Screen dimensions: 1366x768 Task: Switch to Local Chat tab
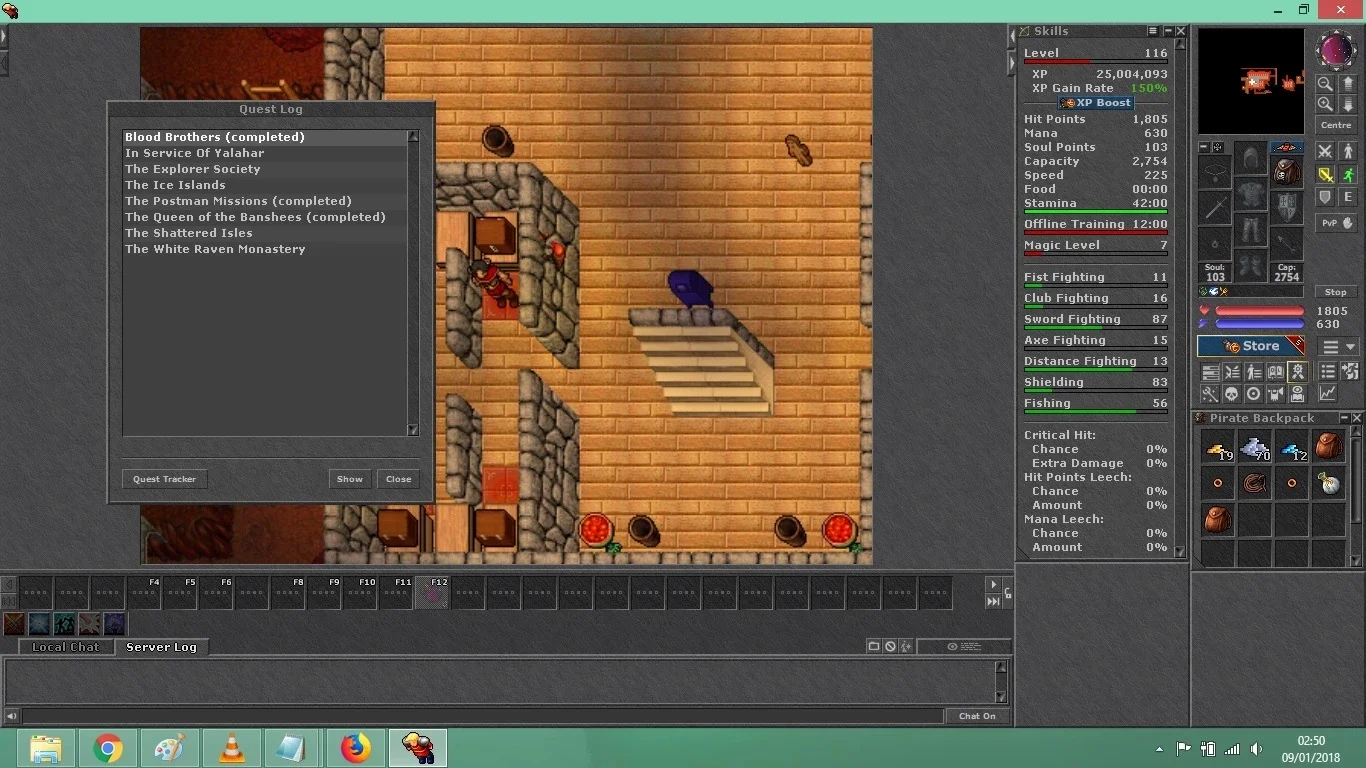(65, 647)
